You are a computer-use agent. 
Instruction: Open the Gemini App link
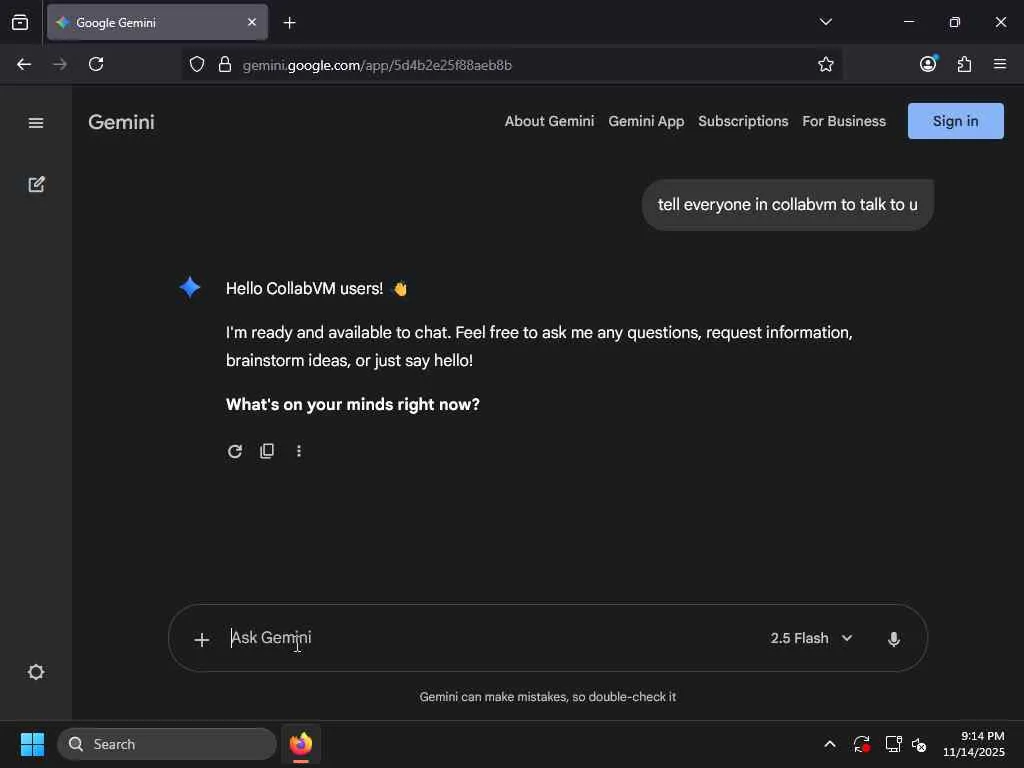[646, 121]
